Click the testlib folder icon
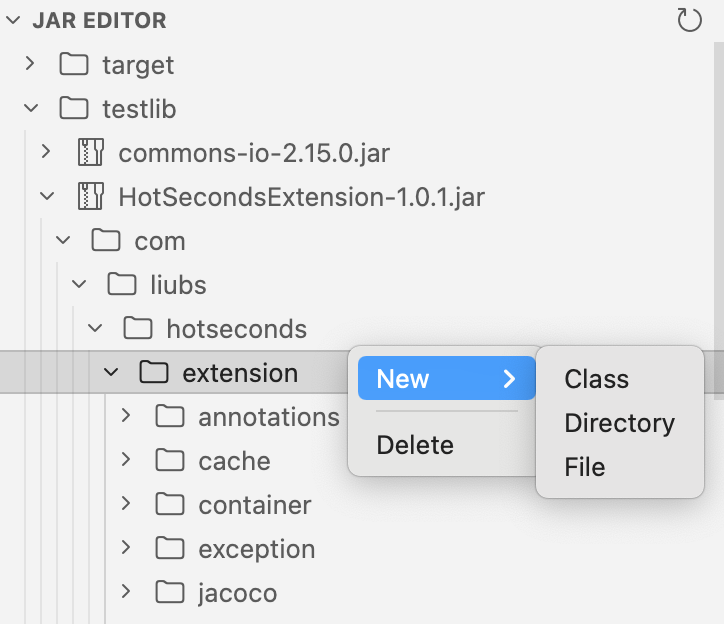The image size is (724, 624). point(74,109)
